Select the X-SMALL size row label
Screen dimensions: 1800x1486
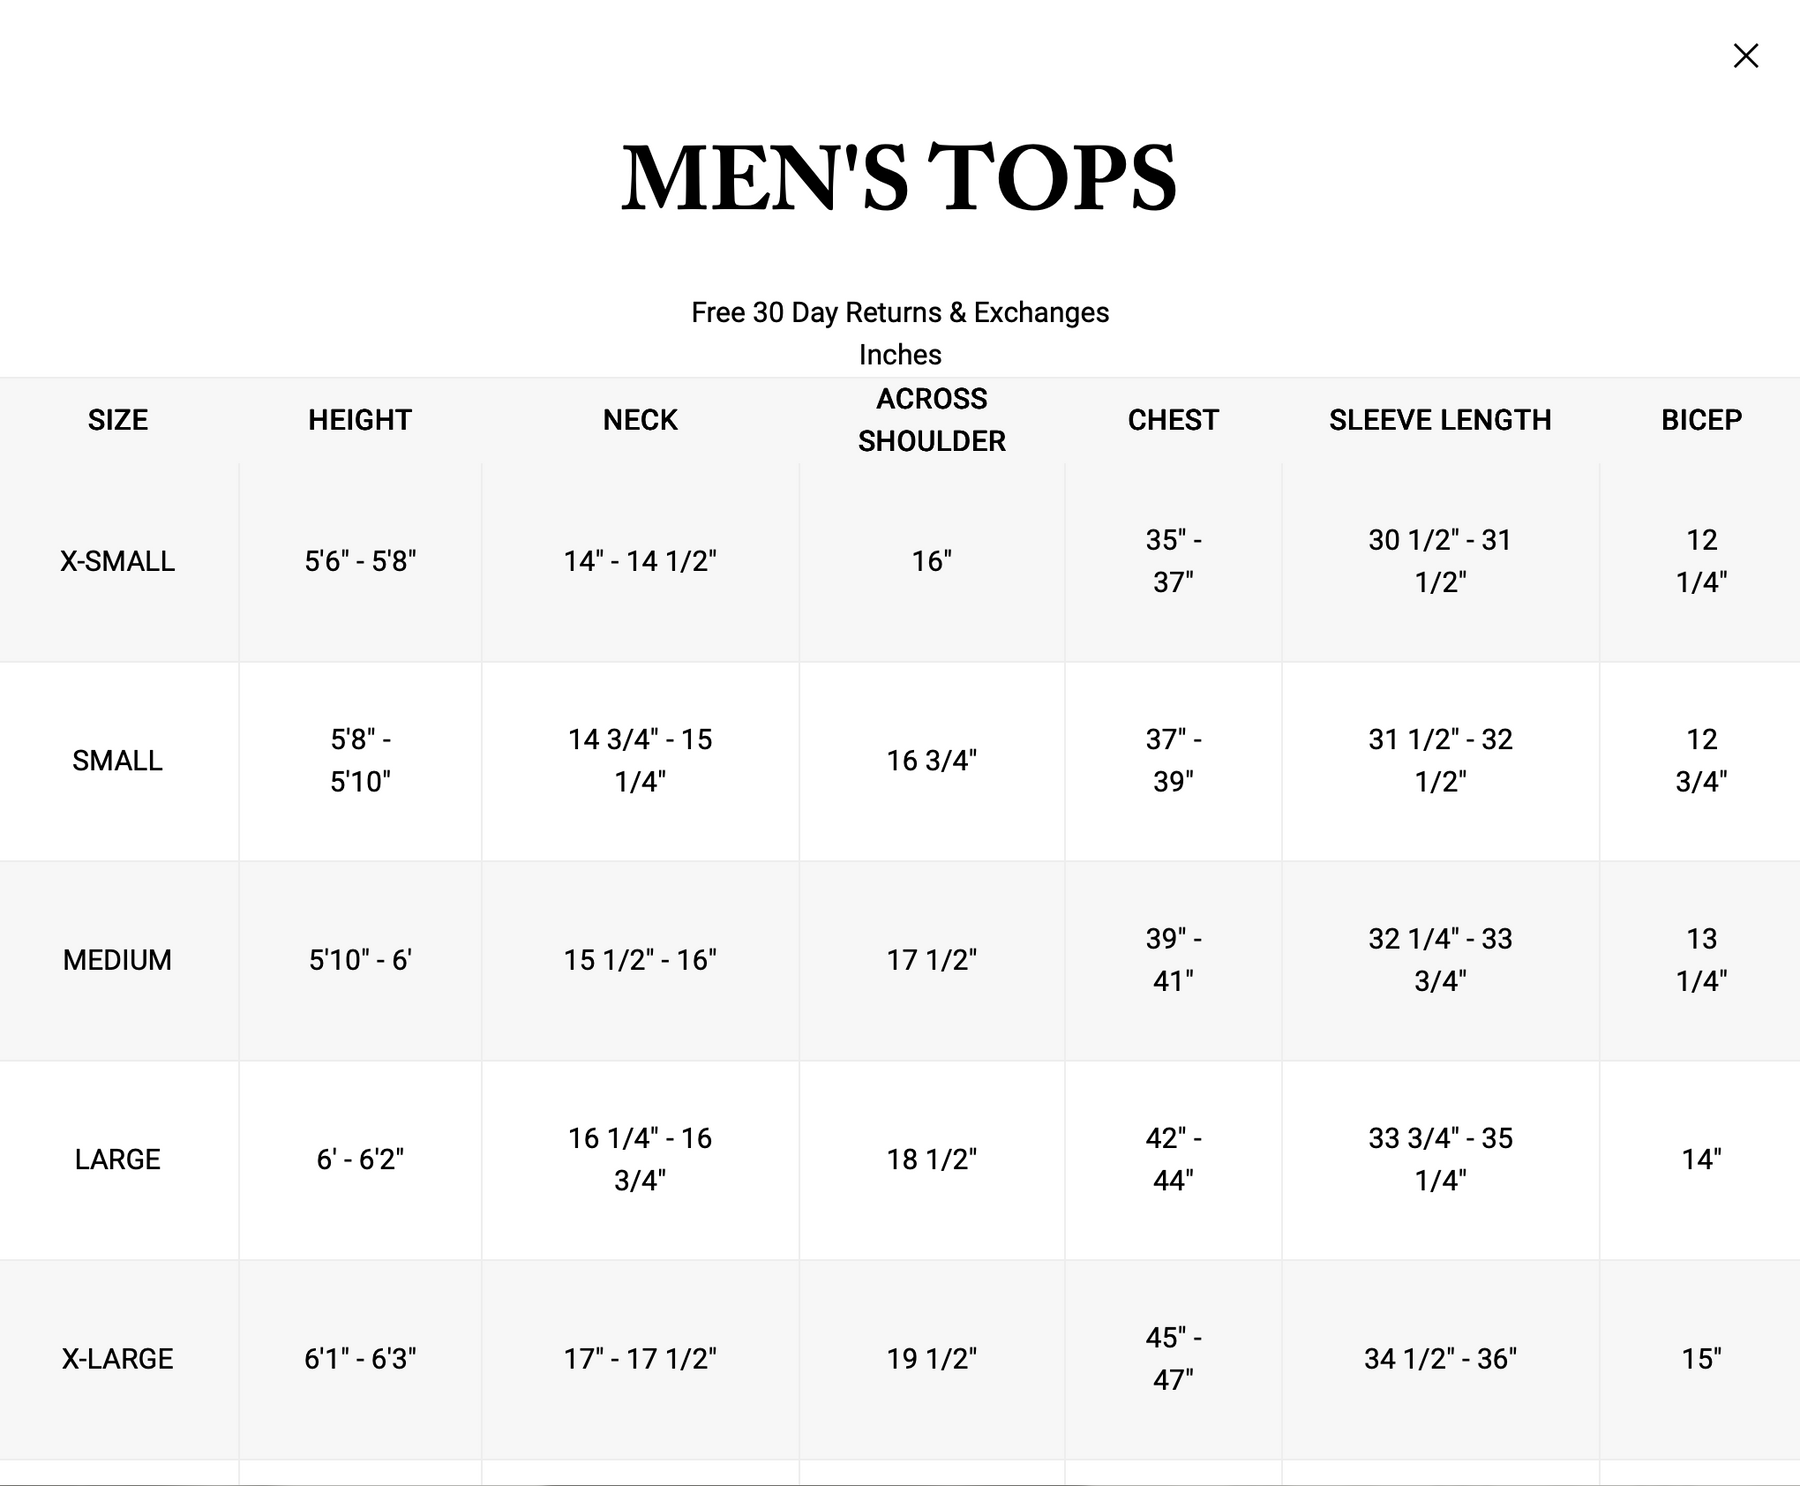point(118,561)
